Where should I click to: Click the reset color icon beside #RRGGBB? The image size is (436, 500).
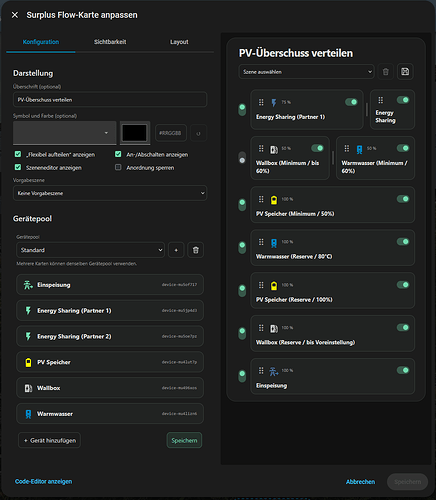pos(198,133)
